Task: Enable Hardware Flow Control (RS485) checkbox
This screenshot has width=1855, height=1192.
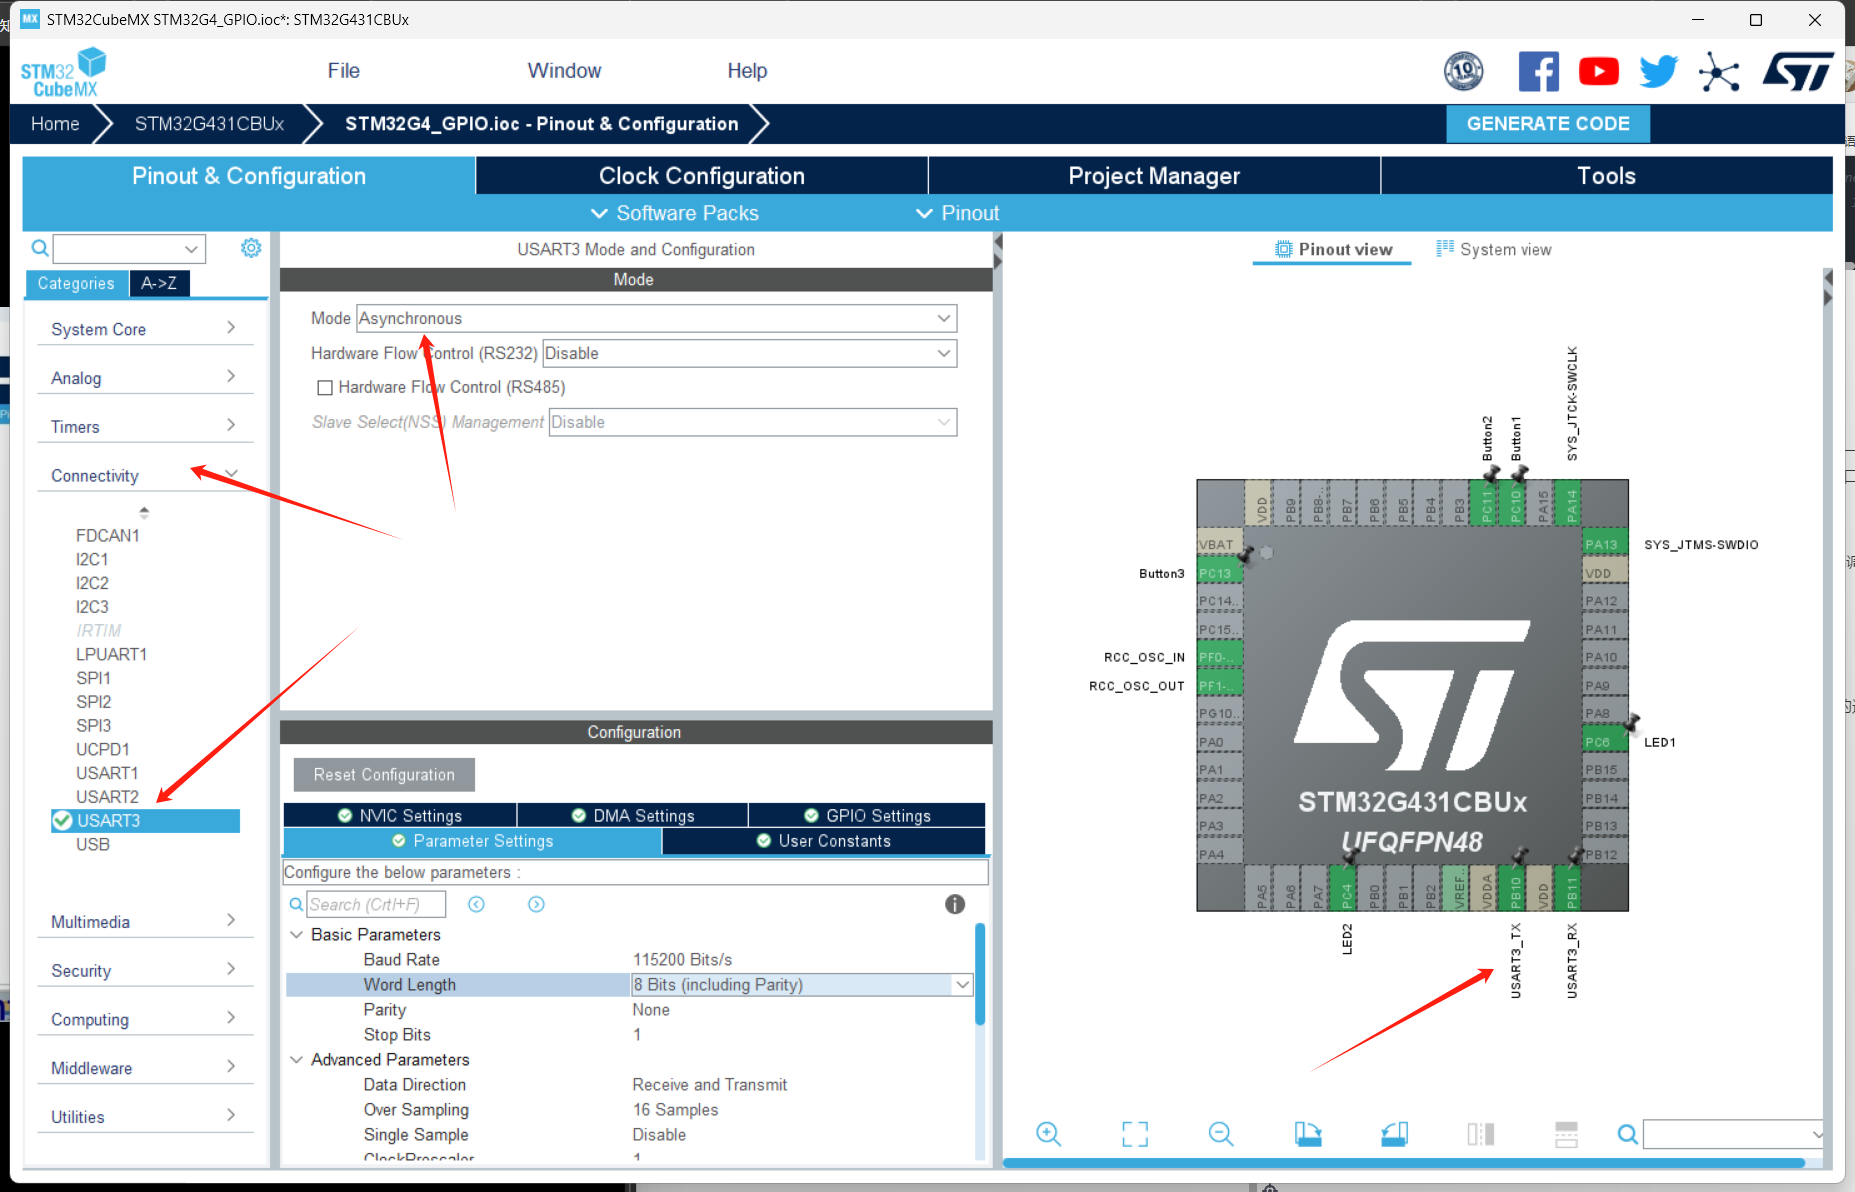Action: (325, 387)
